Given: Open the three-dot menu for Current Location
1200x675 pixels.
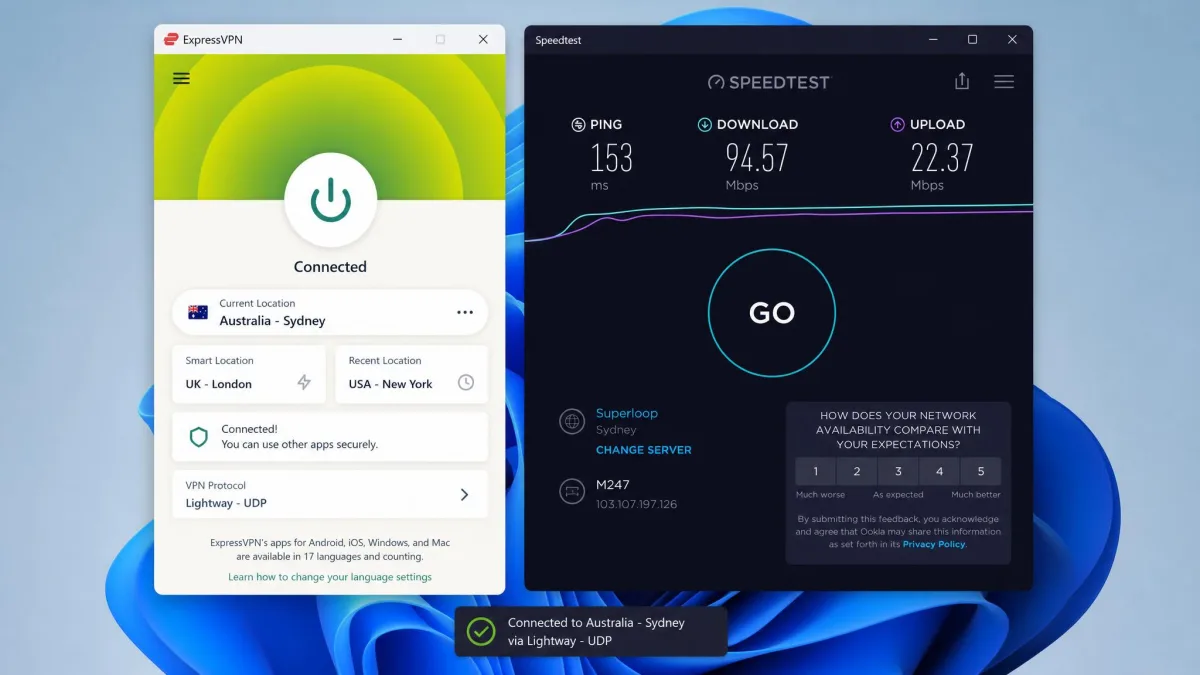Looking at the screenshot, I should 465,312.
